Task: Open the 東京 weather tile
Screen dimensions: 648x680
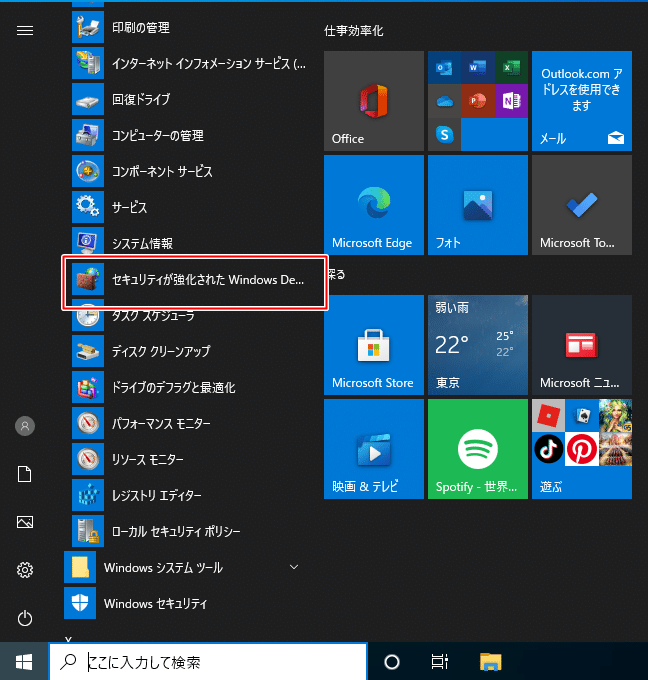Action: pyautogui.click(x=478, y=345)
